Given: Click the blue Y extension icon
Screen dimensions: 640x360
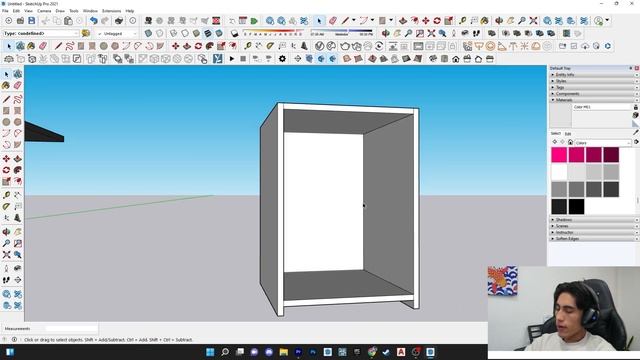Looking at the screenshot, I should coord(218,59).
